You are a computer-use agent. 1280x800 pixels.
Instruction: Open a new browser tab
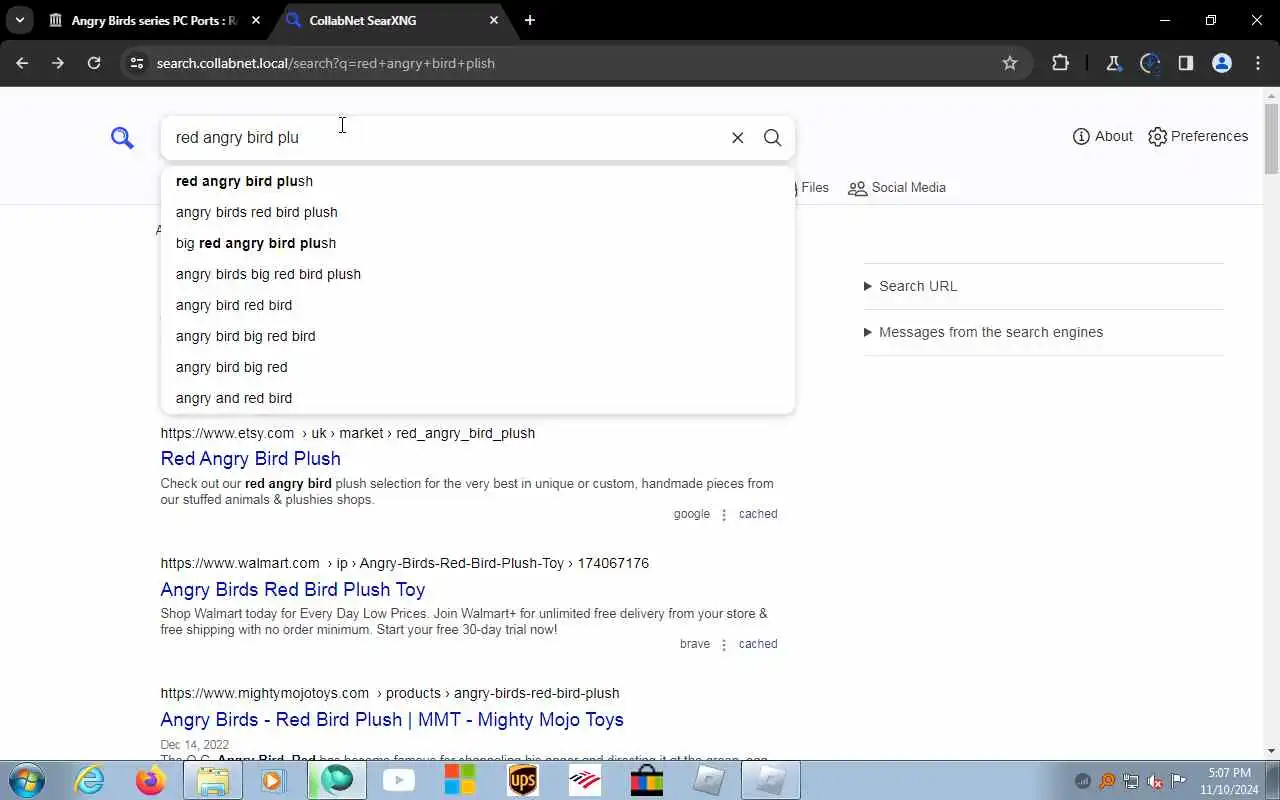pos(530,20)
